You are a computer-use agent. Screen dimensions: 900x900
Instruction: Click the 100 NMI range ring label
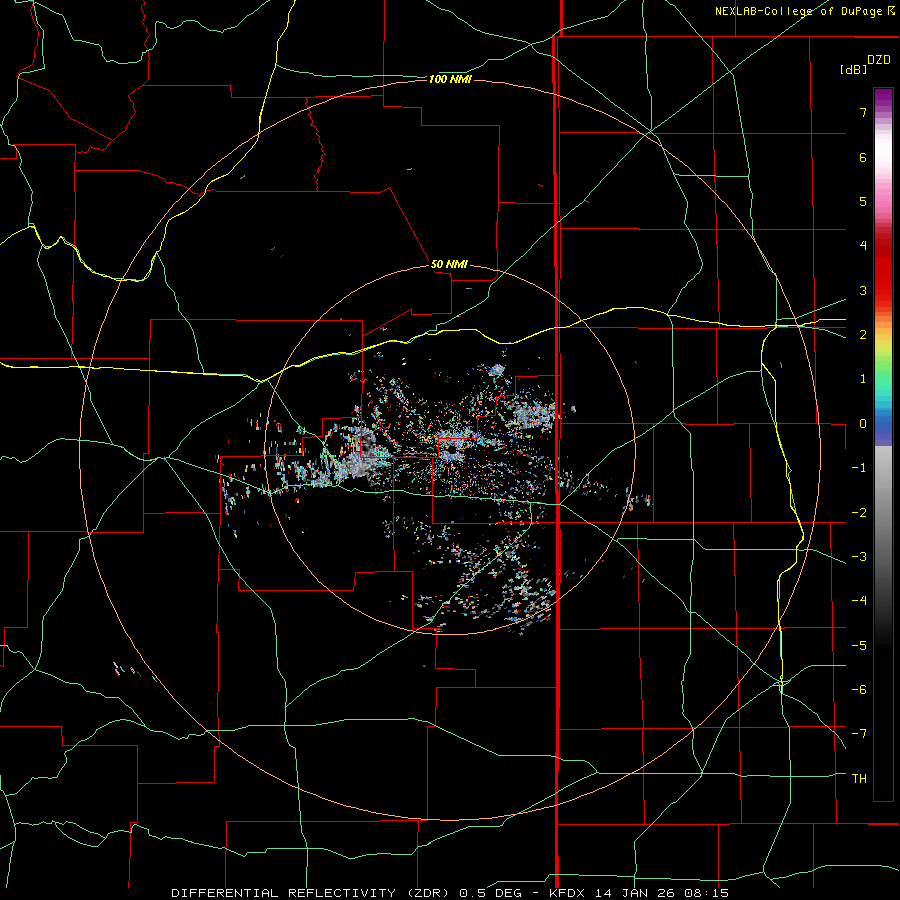450,79
